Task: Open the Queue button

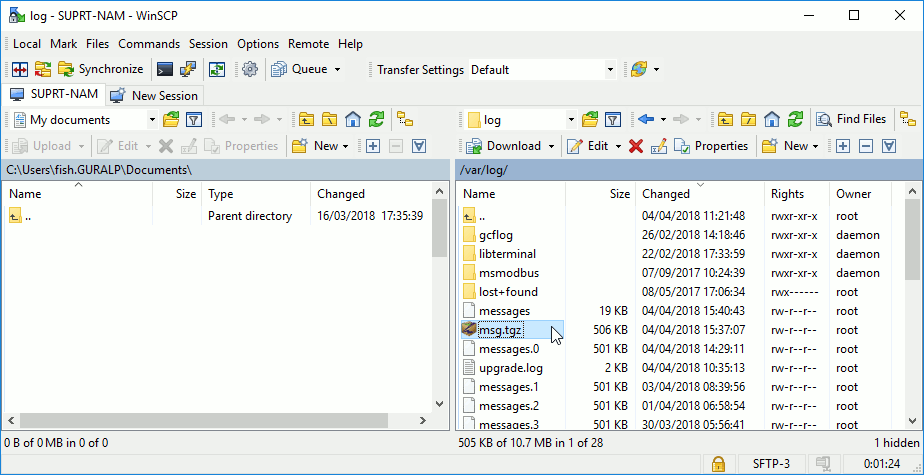Action: (299, 70)
